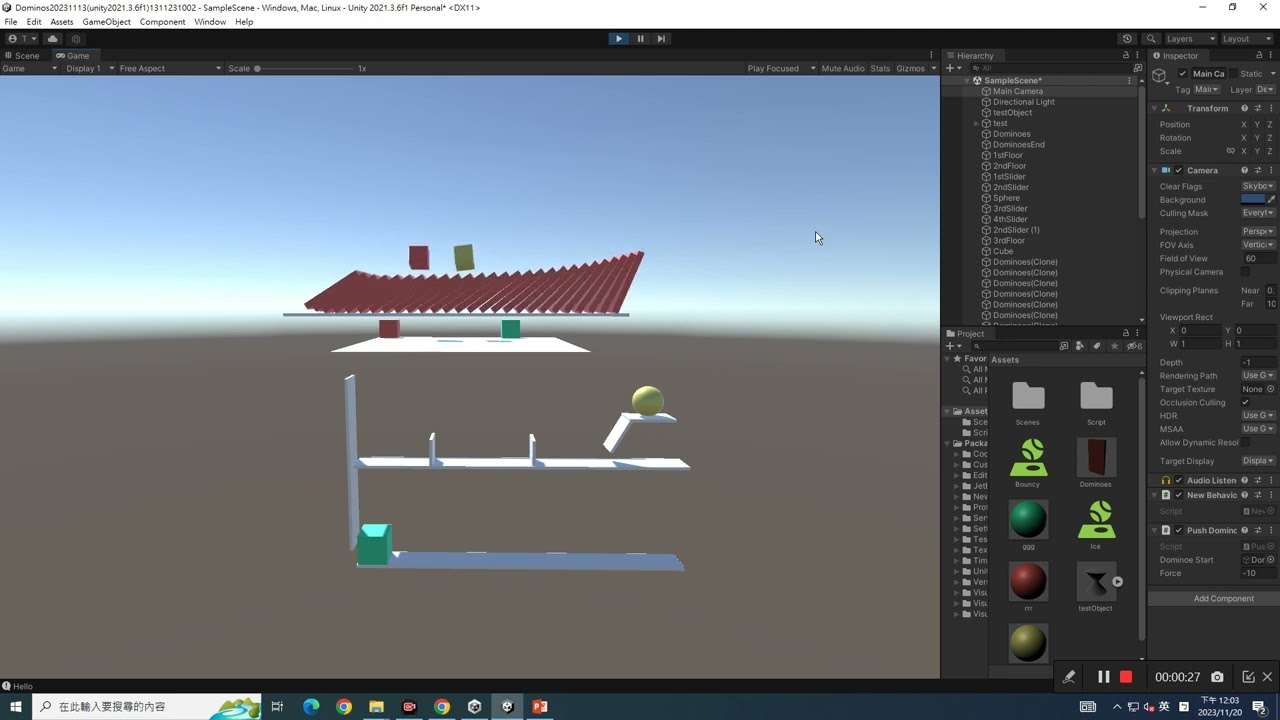This screenshot has width=1280, height=720.
Task: Click the Scale constrain-proportions link icon
Action: click(x=1230, y=151)
